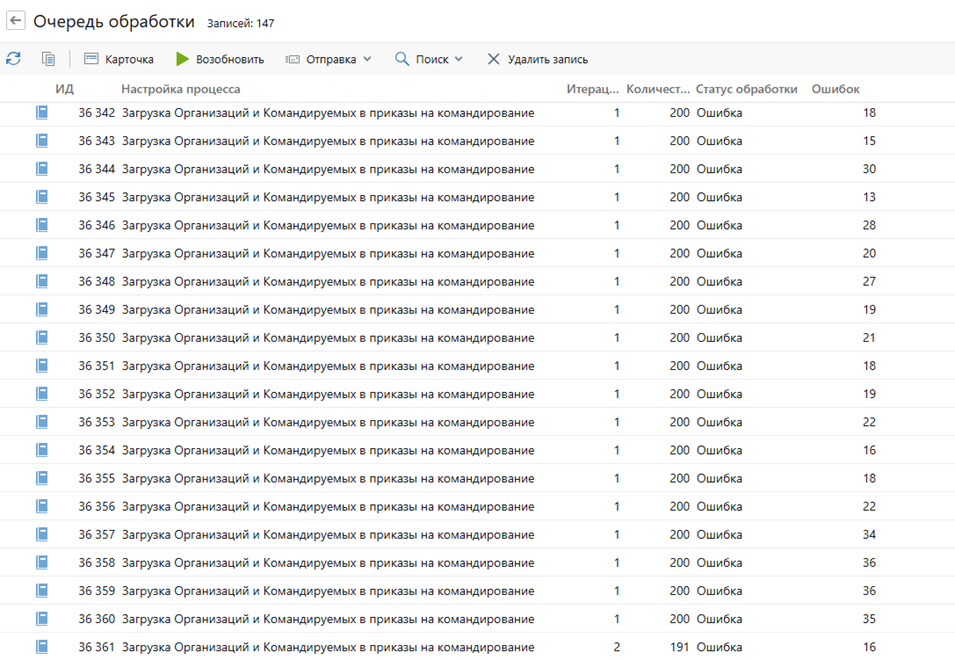Click the Статус обработки column header
This screenshot has width=955, height=660.
pyautogui.click(x=747, y=89)
